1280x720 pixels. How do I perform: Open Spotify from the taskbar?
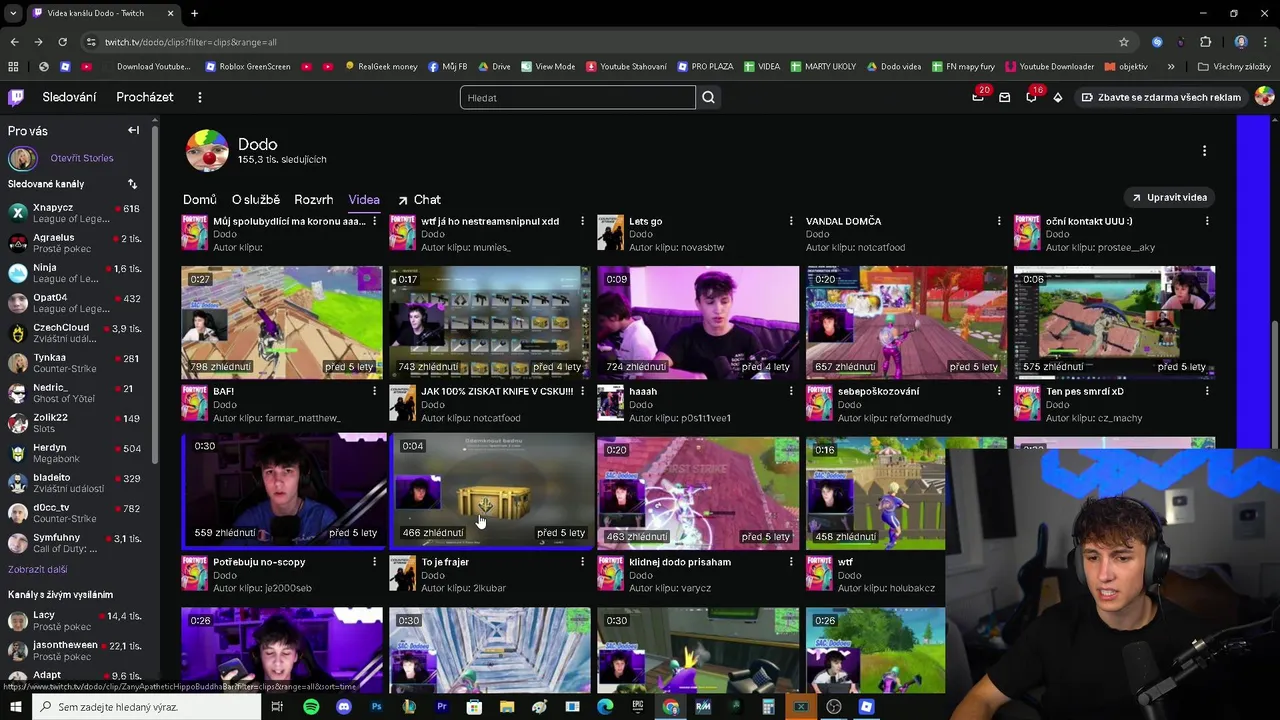[x=311, y=707]
